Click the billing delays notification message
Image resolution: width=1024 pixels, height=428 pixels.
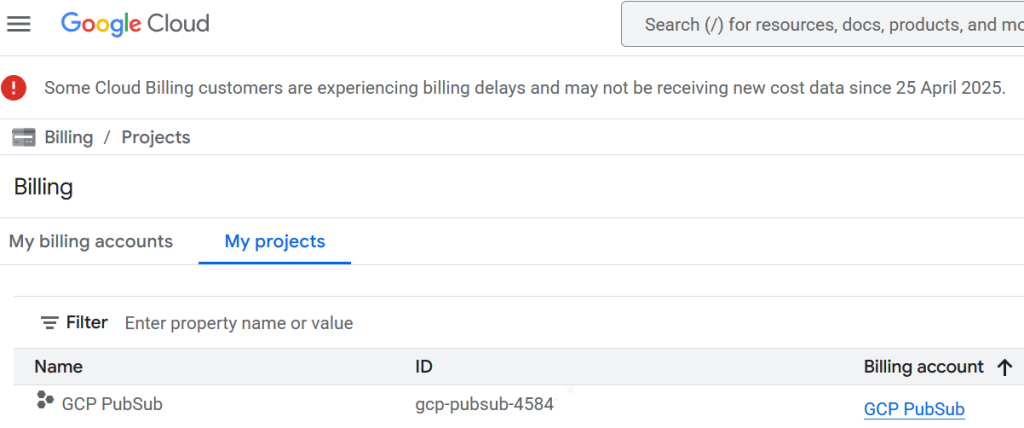click(524, 88)
